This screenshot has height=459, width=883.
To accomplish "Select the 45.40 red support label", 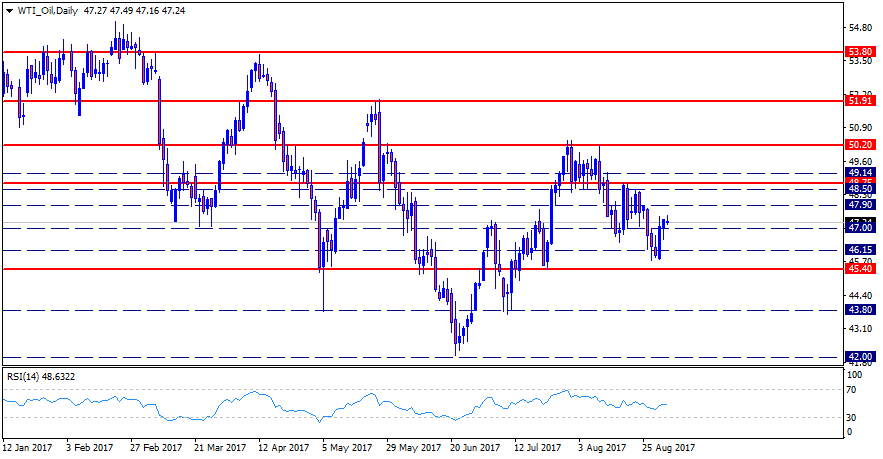I will [860, 269].
